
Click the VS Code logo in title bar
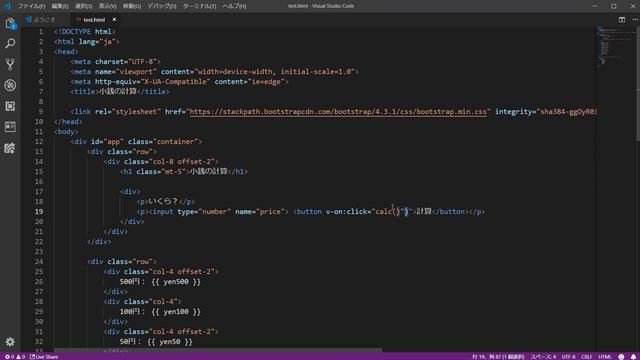[x=7, y=6]
